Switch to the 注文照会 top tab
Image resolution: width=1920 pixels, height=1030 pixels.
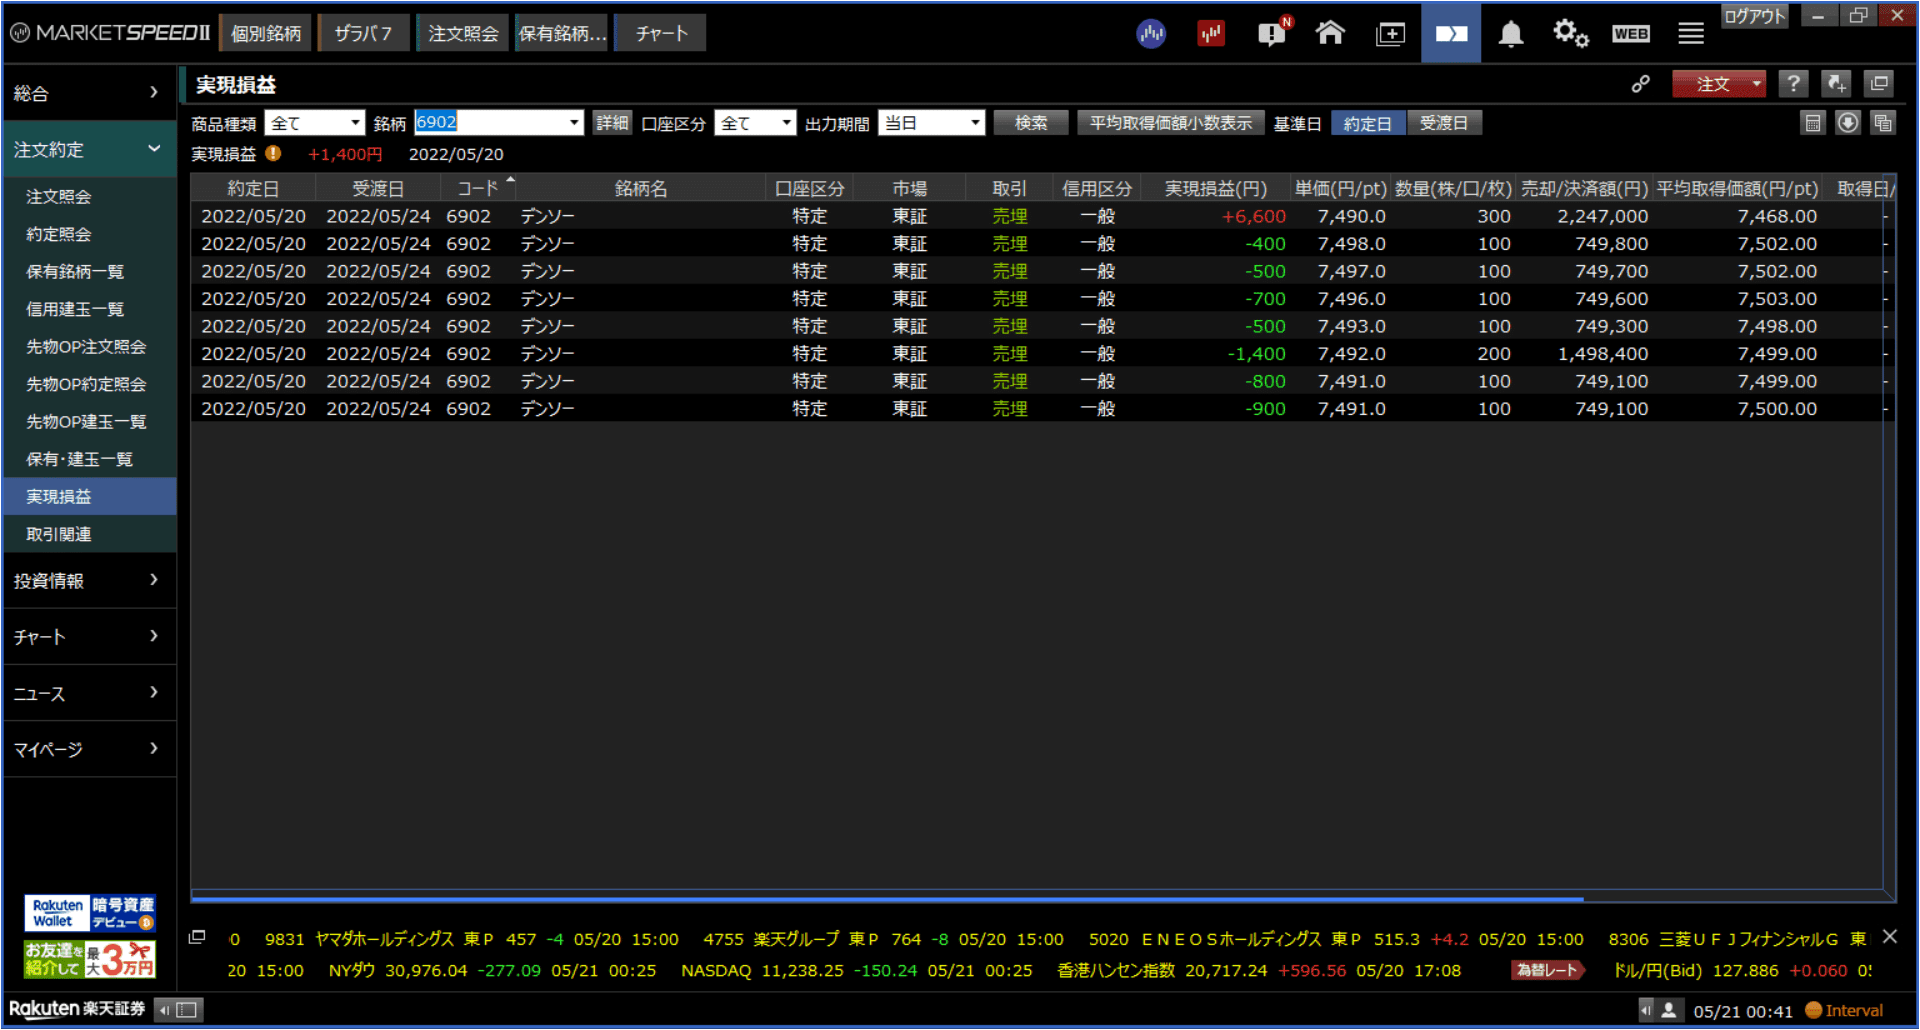(463, 33)
